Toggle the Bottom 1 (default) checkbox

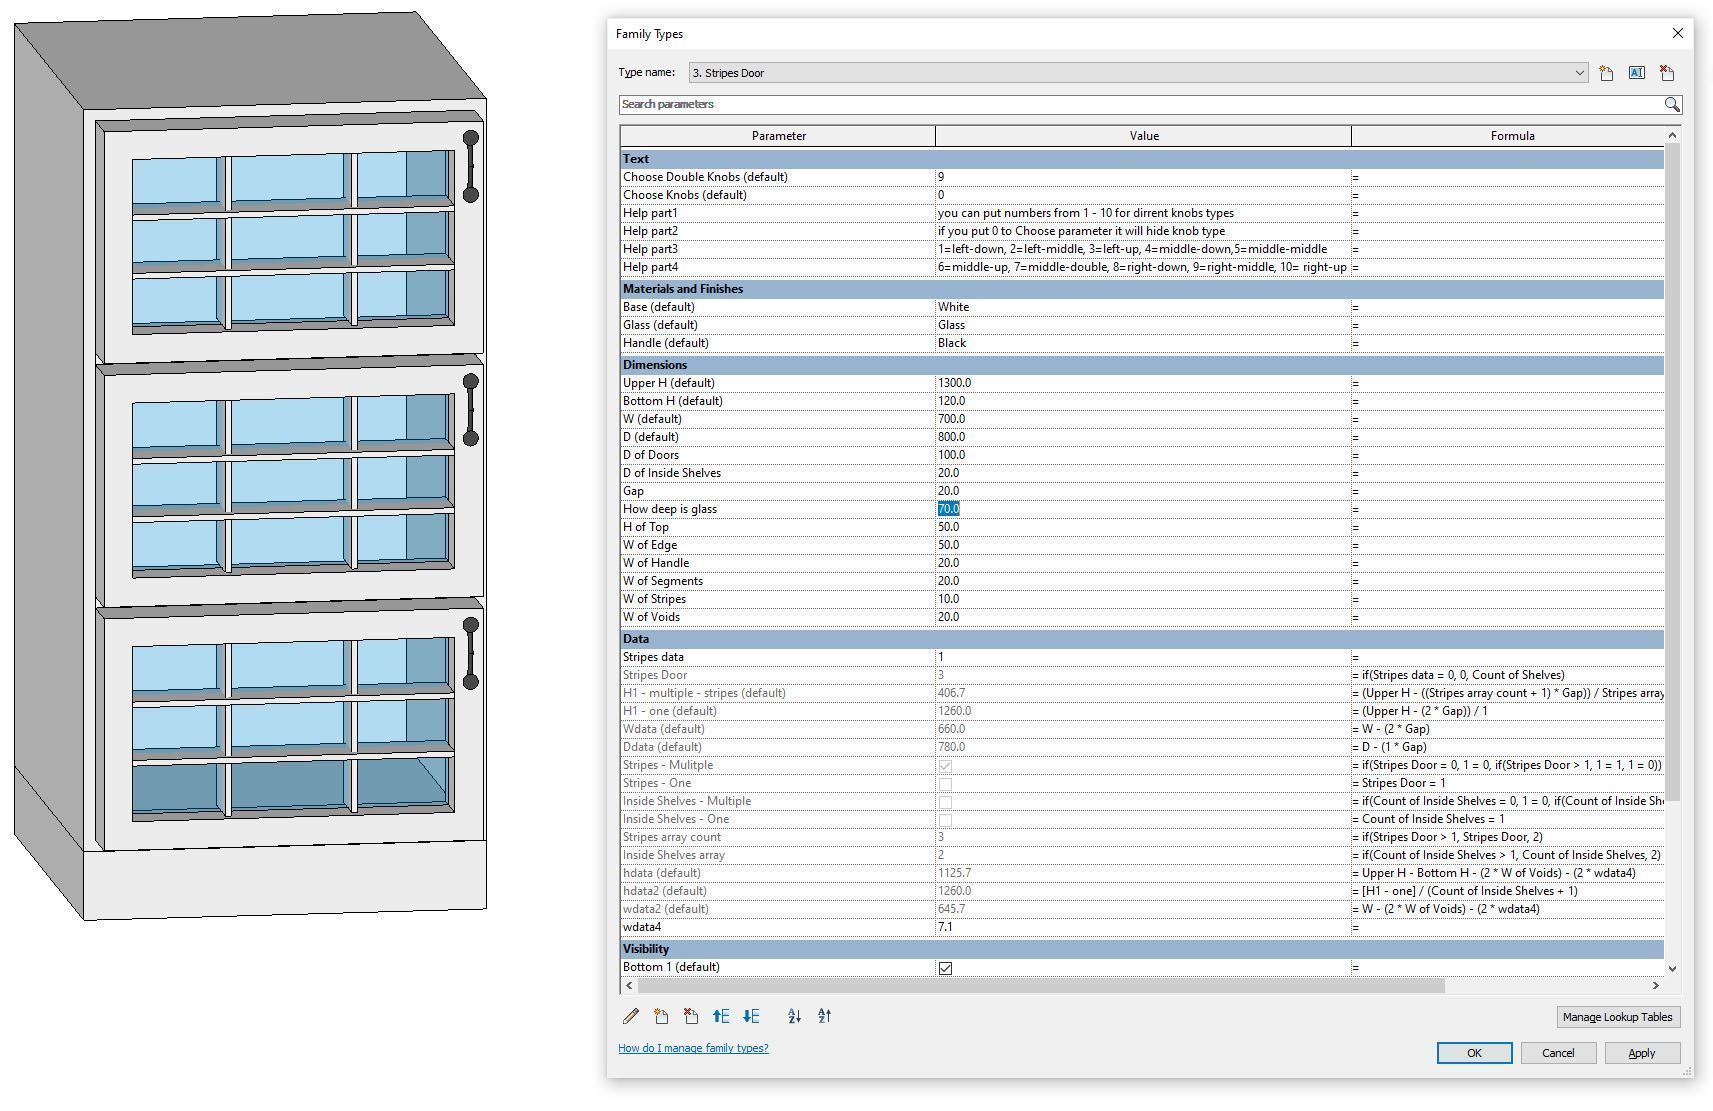945,968
